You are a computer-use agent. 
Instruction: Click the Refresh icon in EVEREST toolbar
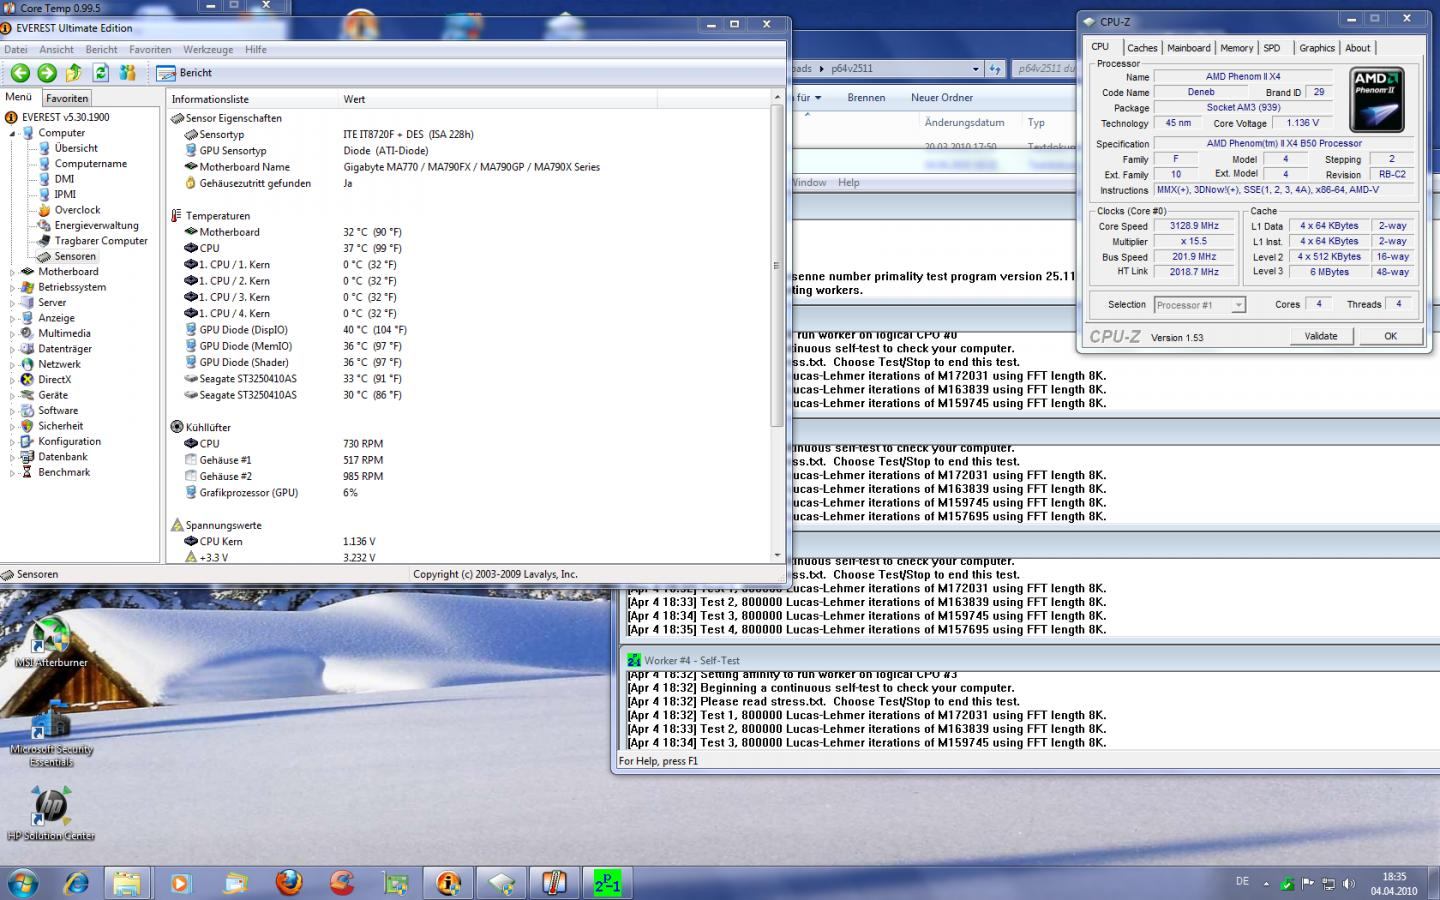101,72
